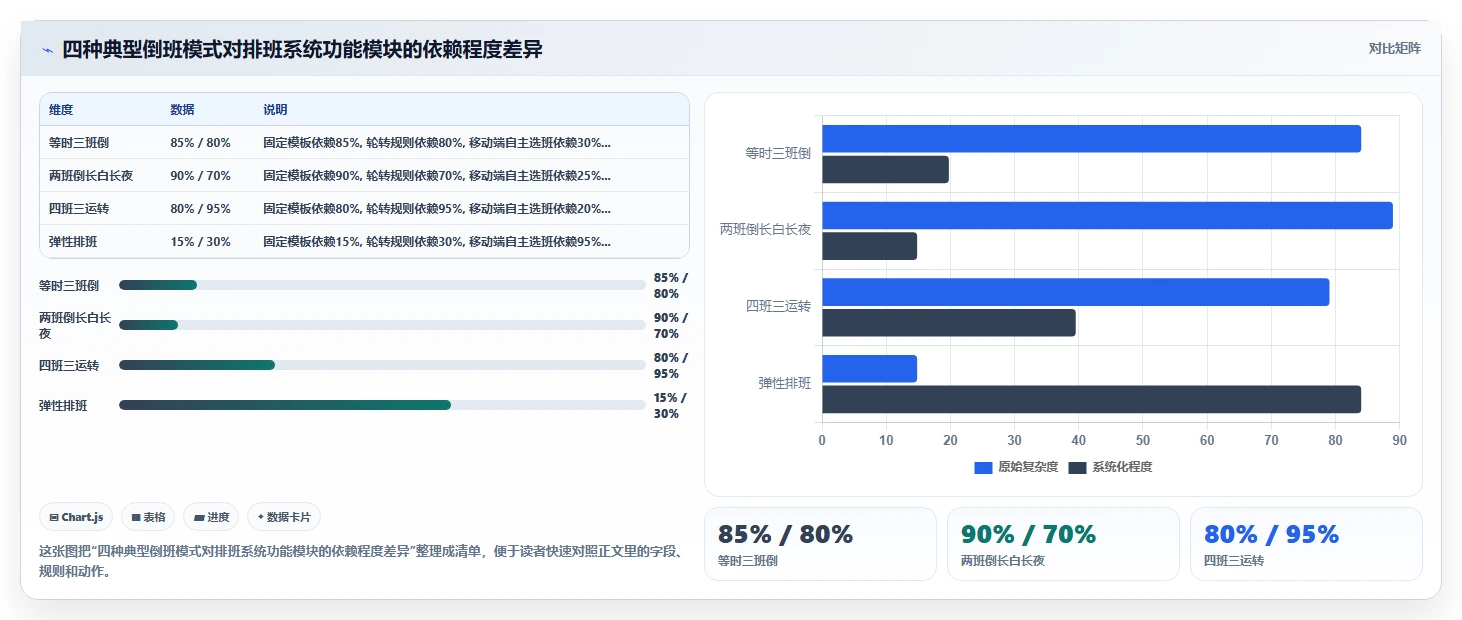
Task: Click the 原始复杂度 legend label
Action: 1028,467
